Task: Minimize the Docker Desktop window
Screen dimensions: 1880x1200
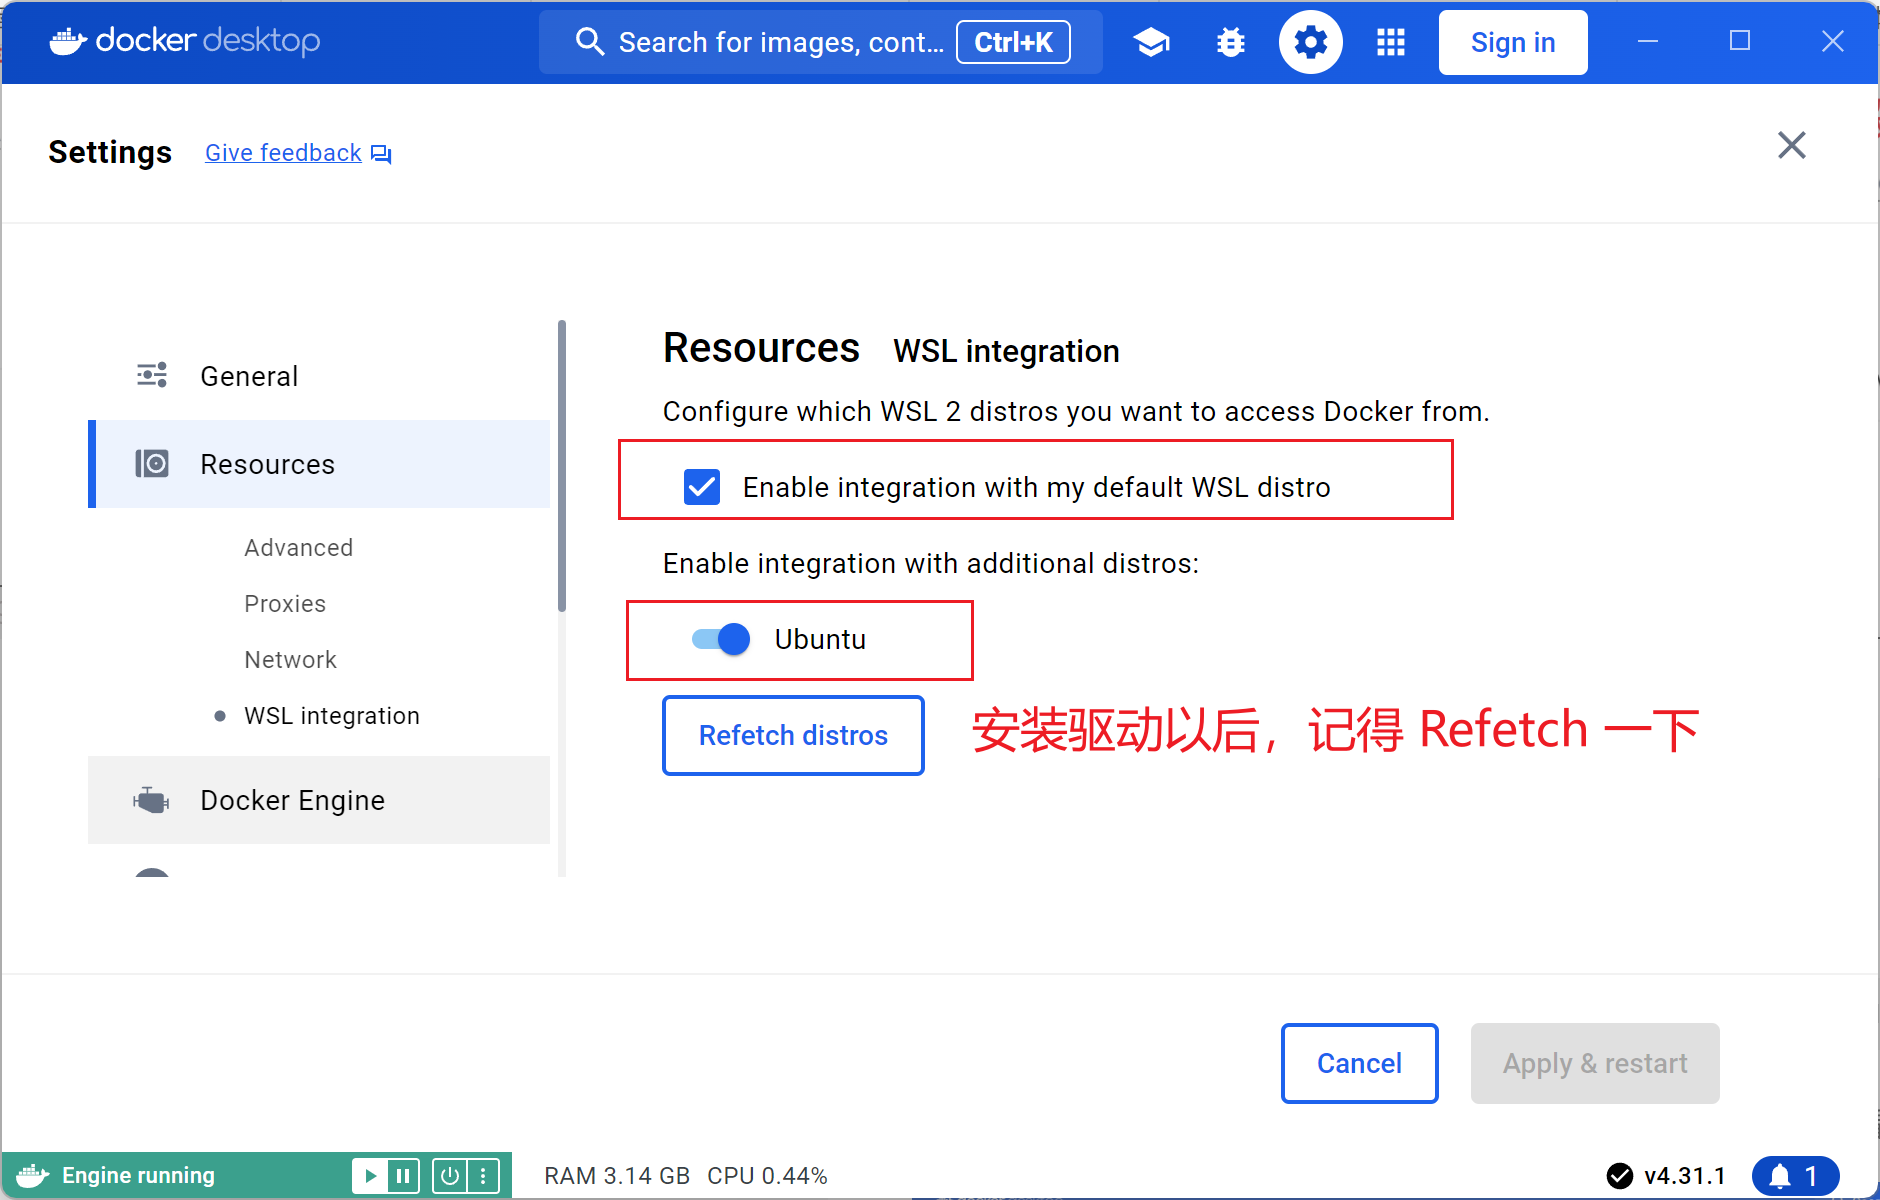Action: (x=1648, y=41)
